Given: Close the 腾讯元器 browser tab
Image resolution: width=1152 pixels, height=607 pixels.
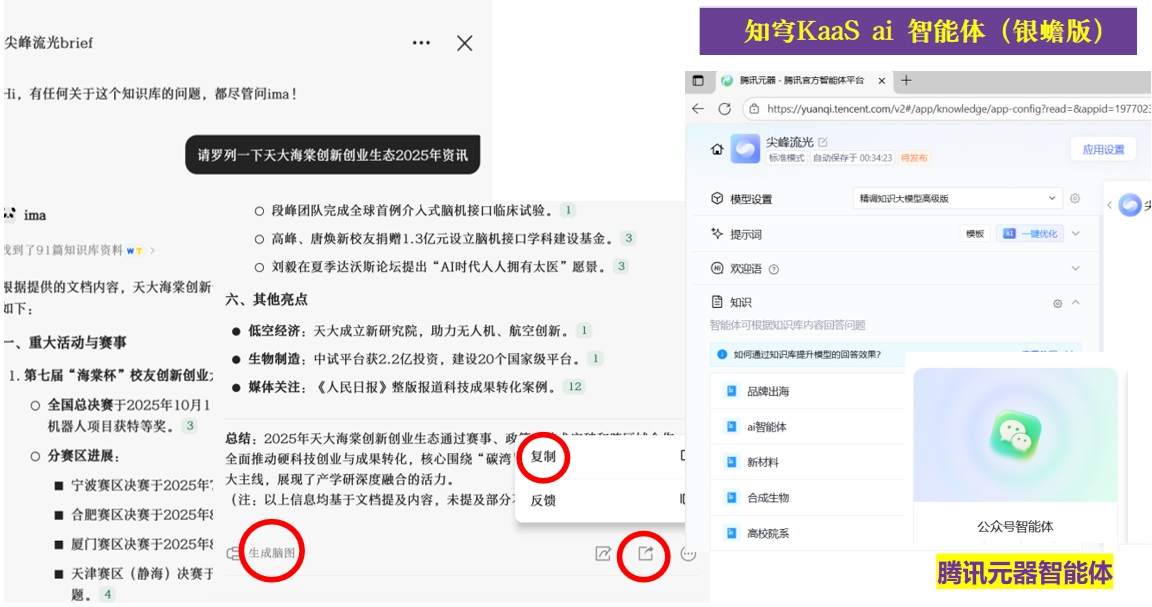Looking at the screenshot, I should [882, 81].
